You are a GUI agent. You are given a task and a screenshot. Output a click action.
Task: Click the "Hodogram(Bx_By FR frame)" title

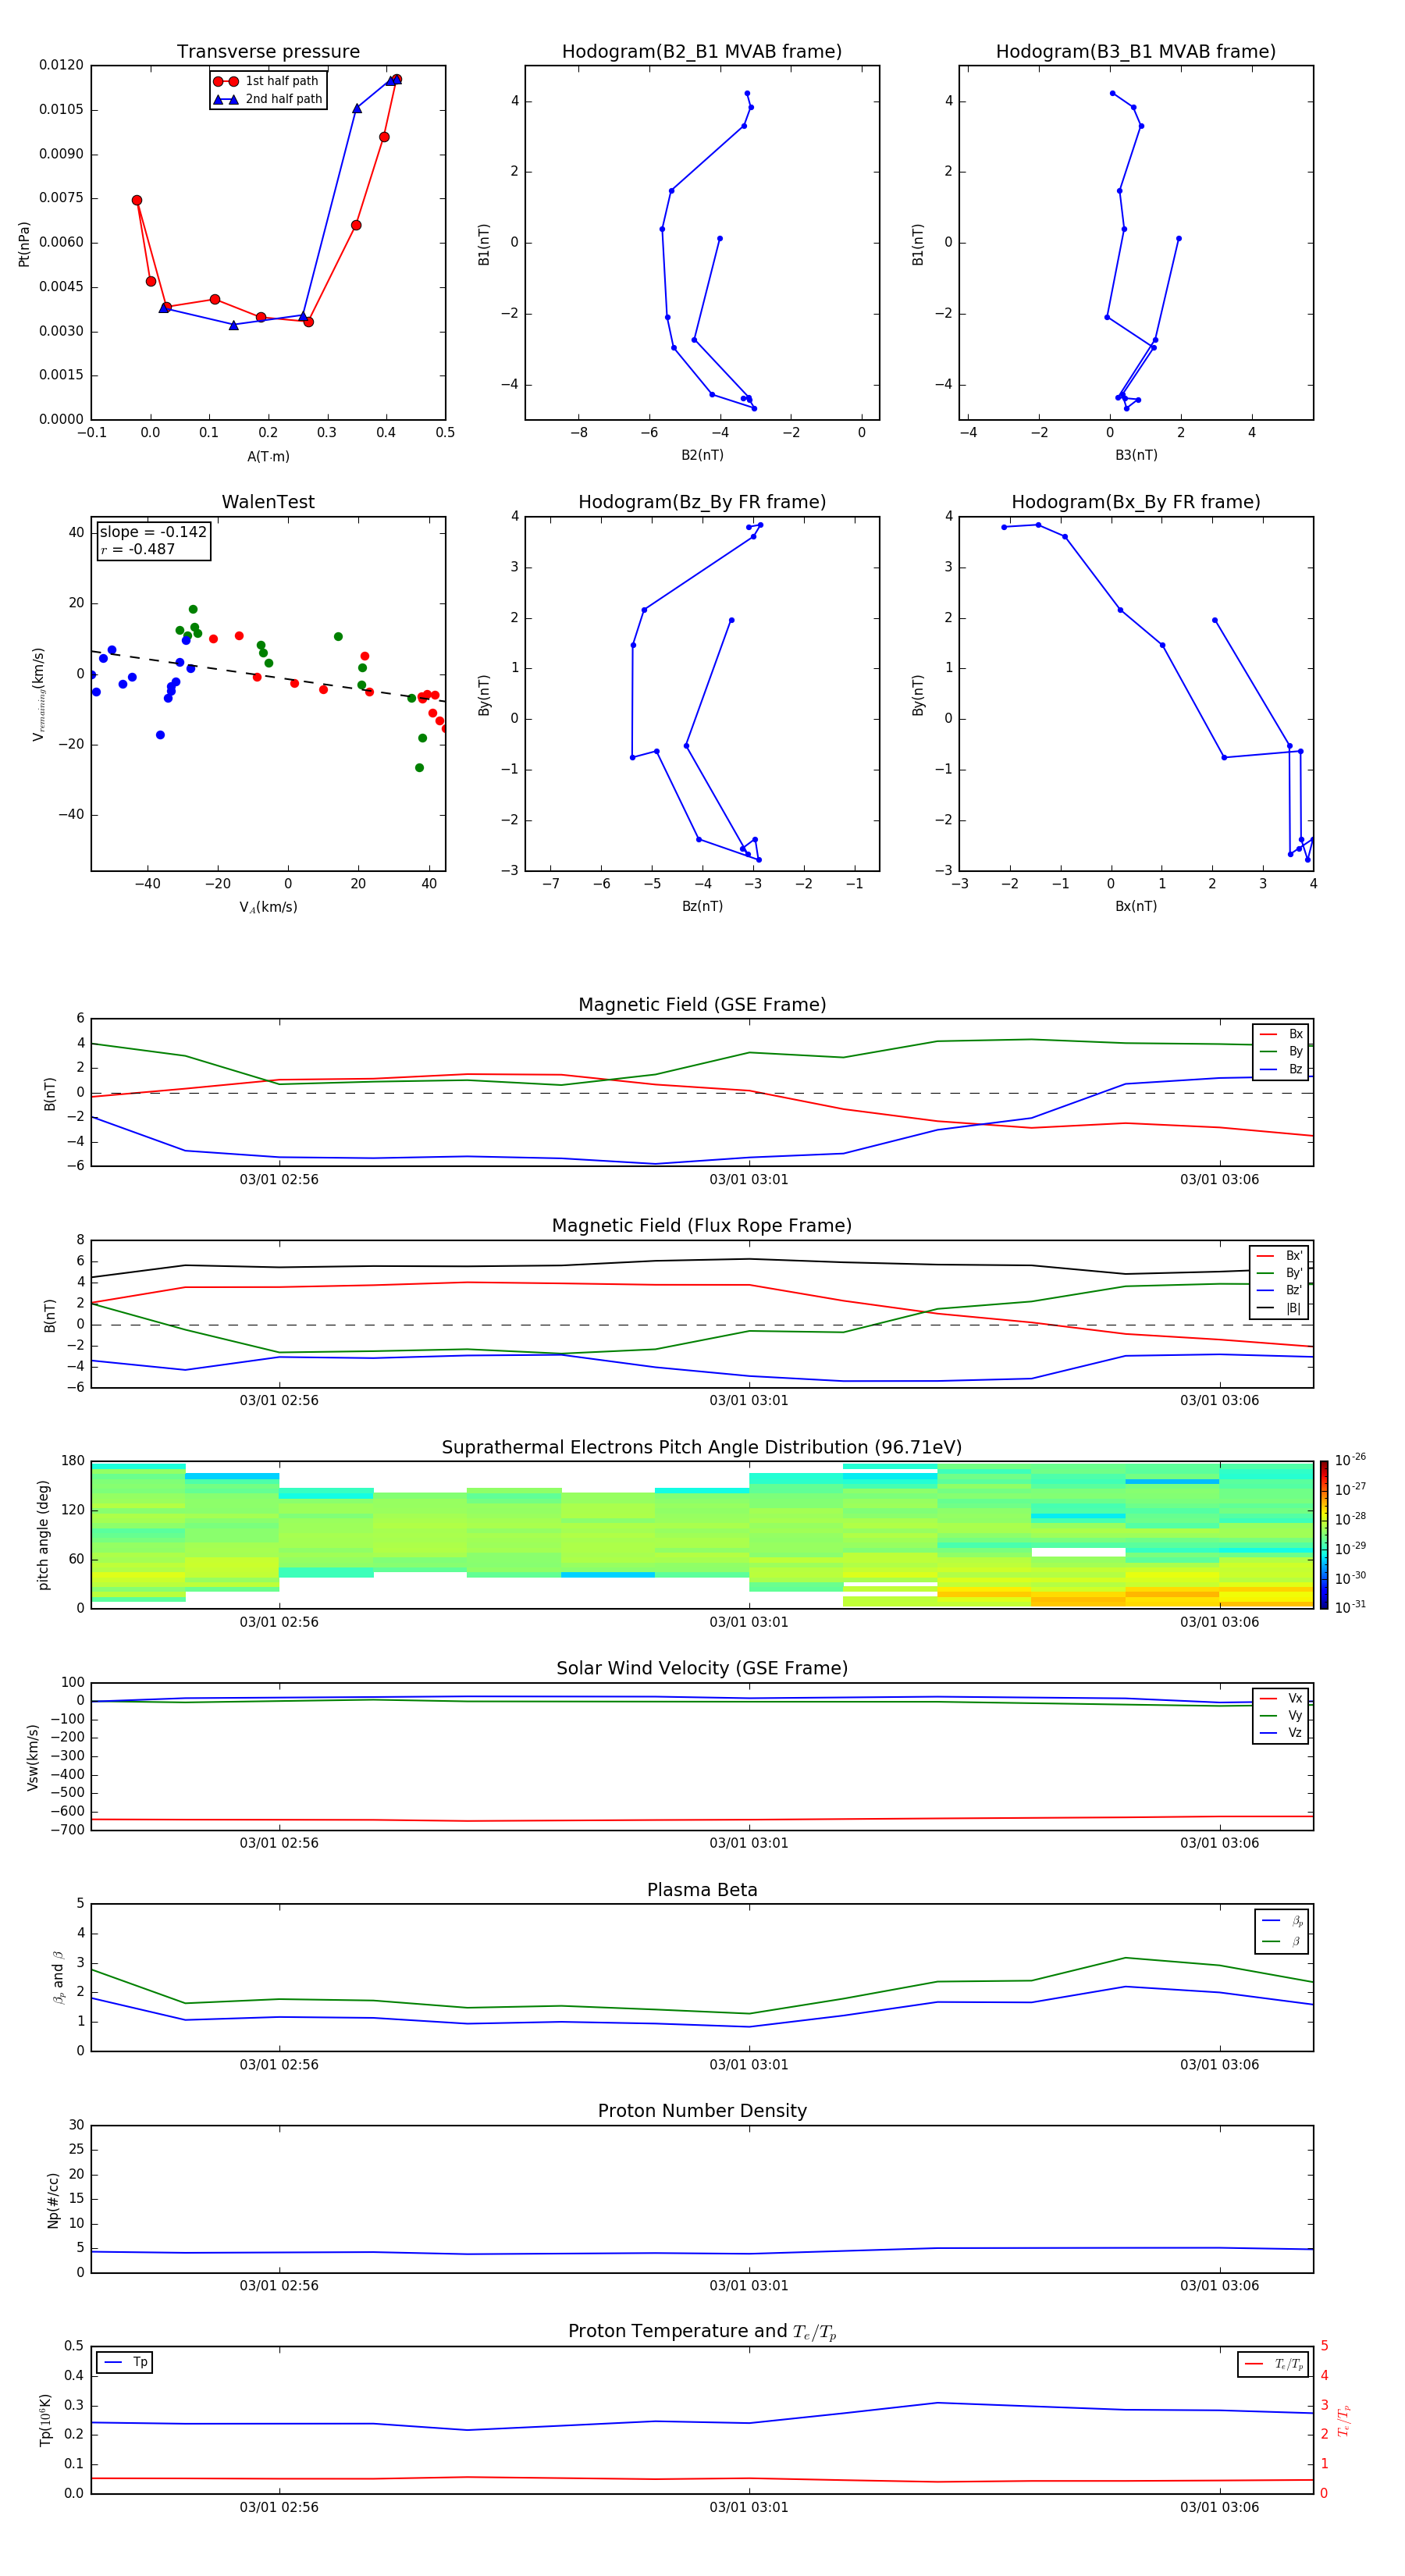tap(1136, 502)
